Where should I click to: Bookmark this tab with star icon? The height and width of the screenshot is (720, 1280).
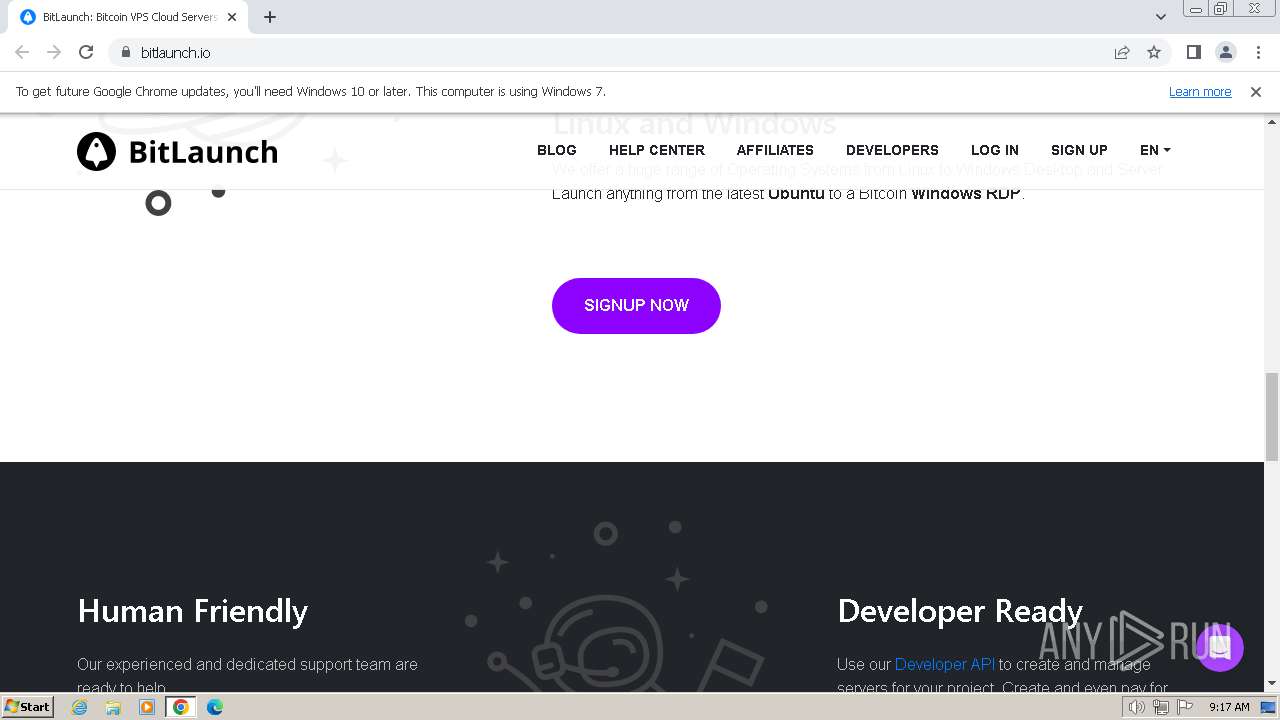(1154, 52)
